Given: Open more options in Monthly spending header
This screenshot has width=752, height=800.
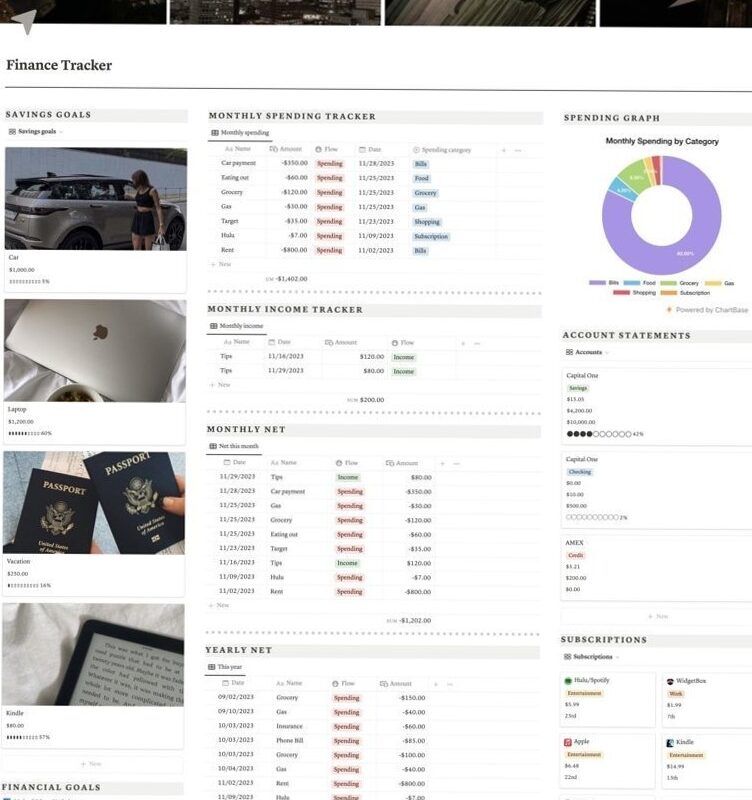Looking at the screenshot, I should pyautogui.click(x=518, y=150).
